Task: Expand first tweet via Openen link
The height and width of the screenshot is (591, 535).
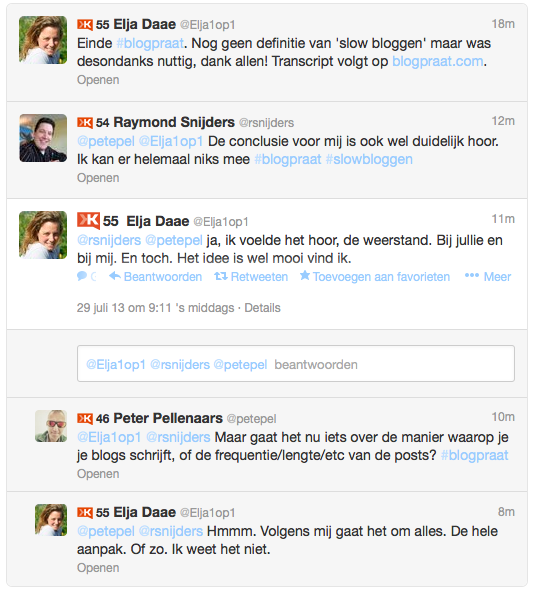Action: coord(98,80)
